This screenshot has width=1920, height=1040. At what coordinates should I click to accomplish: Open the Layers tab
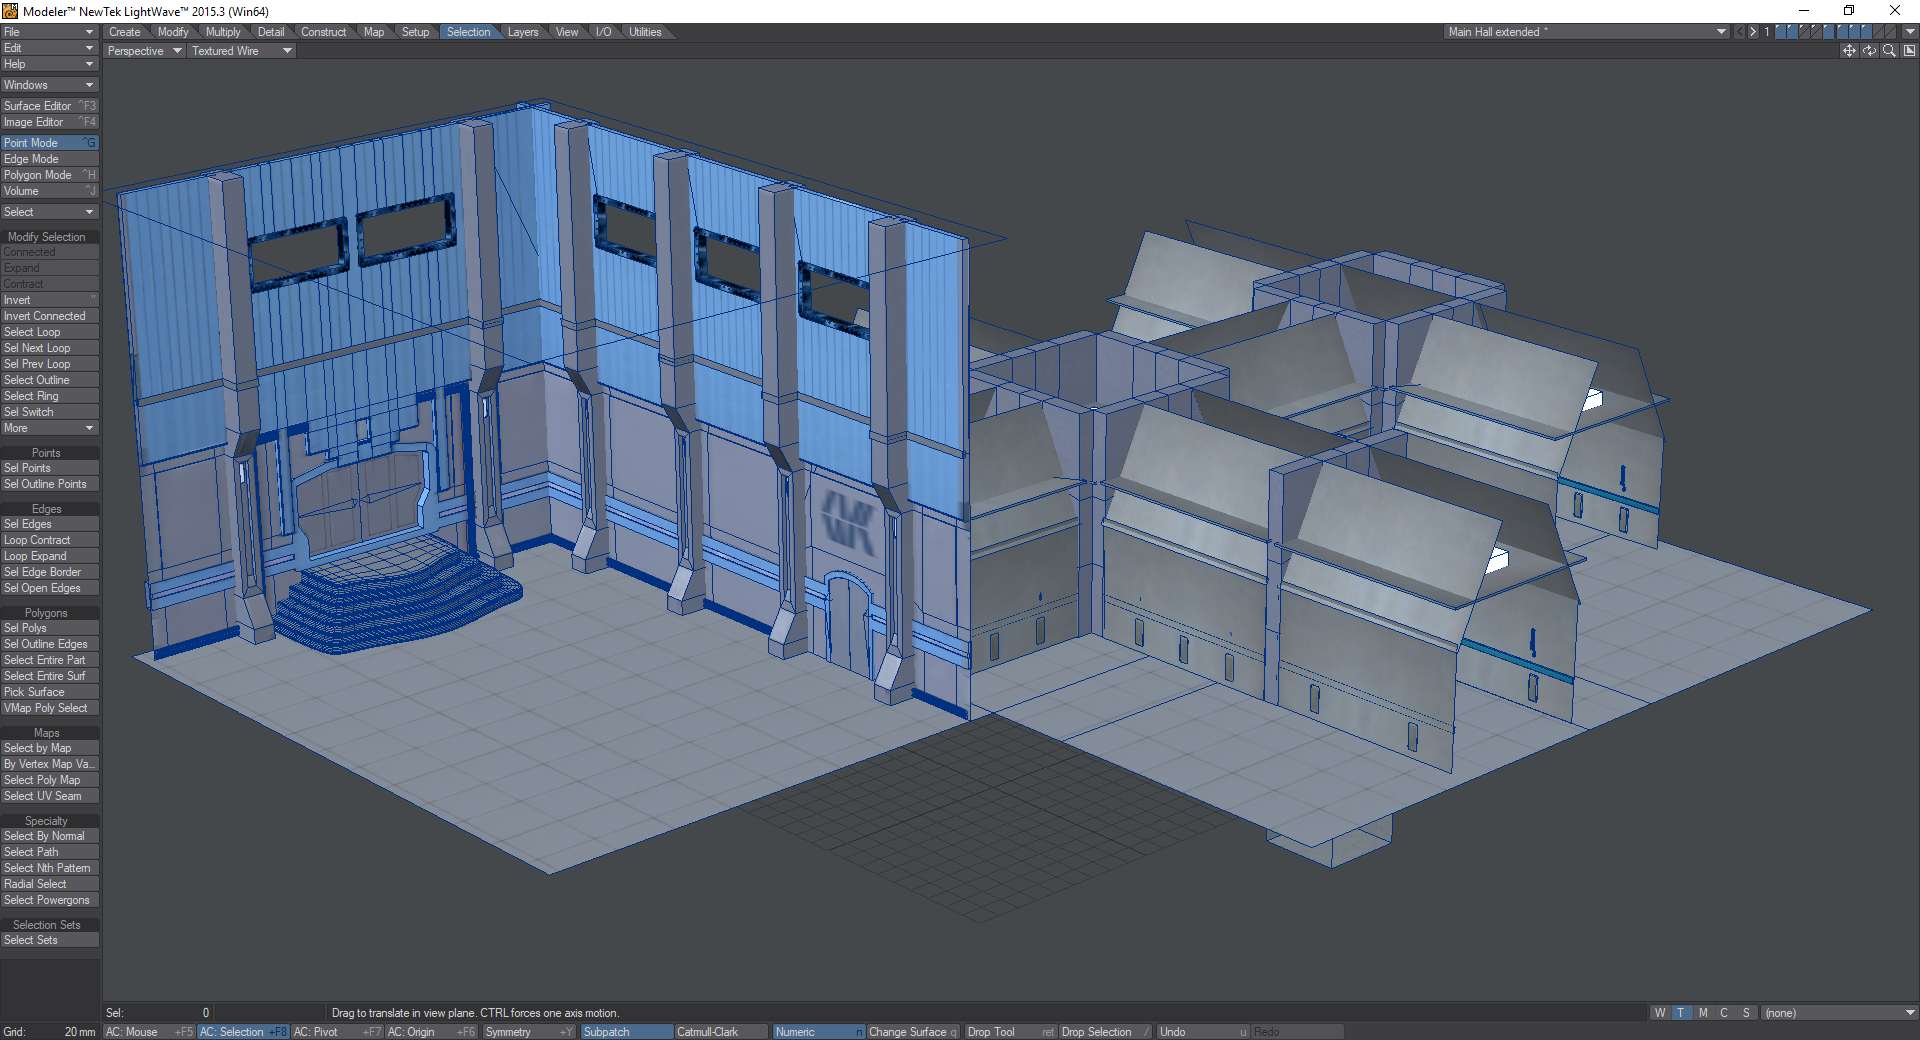coord(523,32)
